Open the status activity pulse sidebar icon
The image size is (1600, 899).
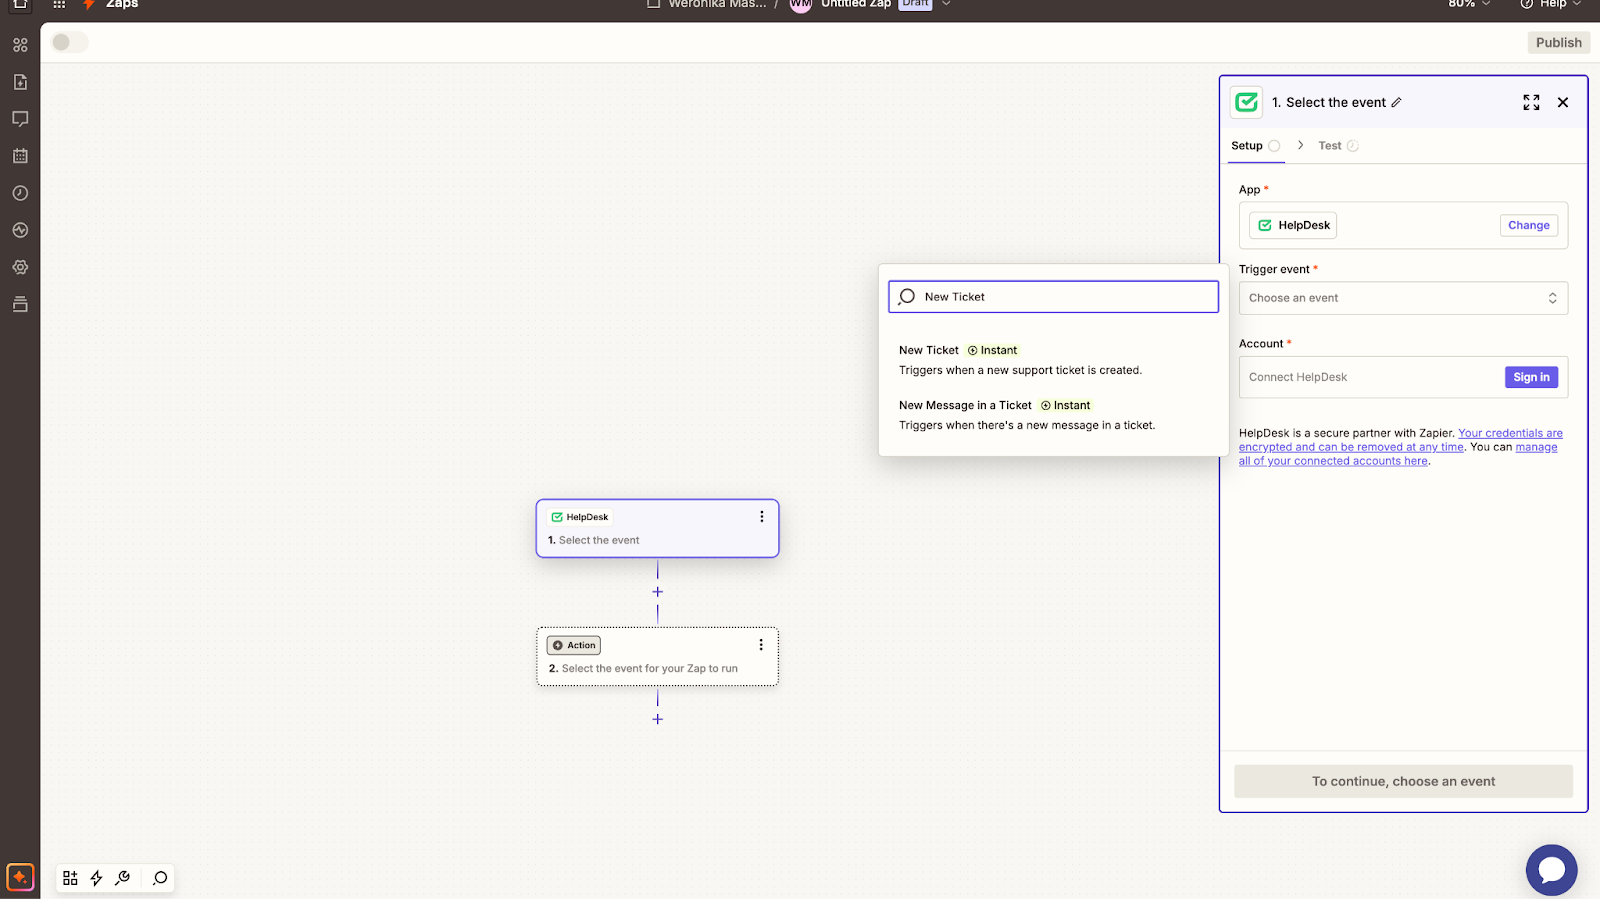pos(20,230)
